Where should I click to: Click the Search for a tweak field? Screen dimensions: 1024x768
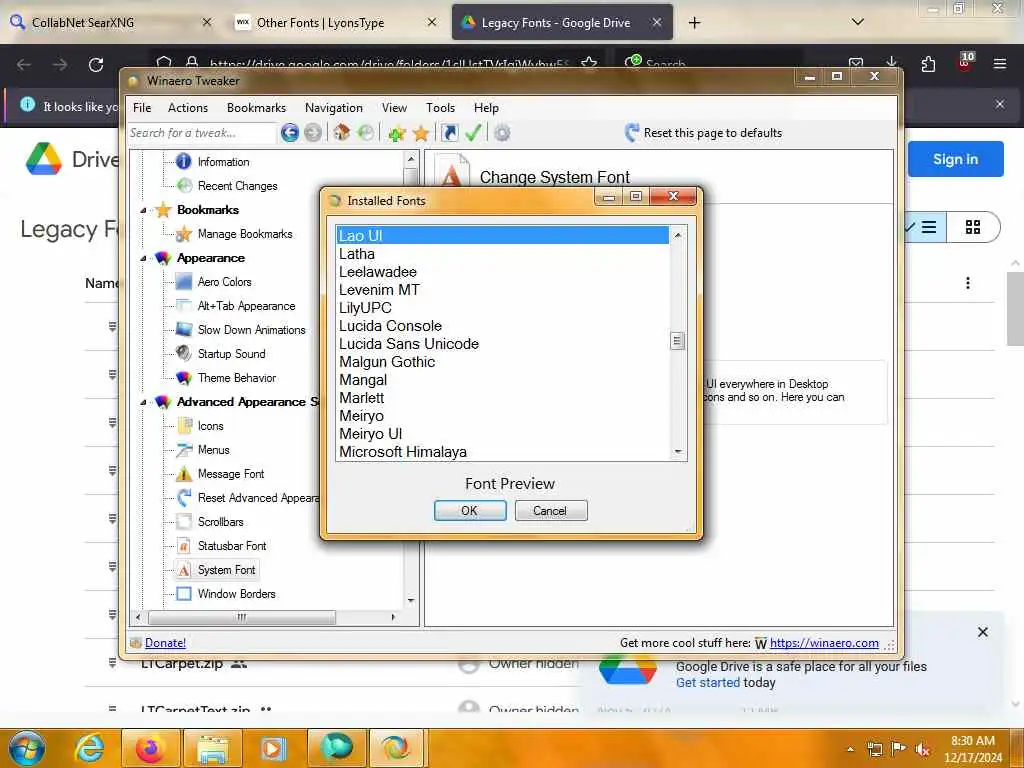pyautogui.click(x=202, y=133)
